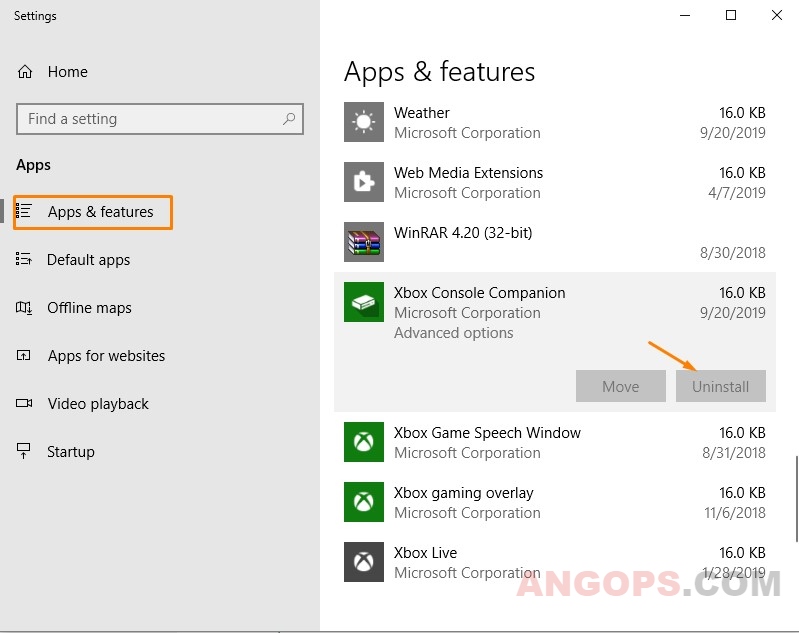Click the apps list scrollbar thumb
The image size is (799, 633).
point(796,499)
